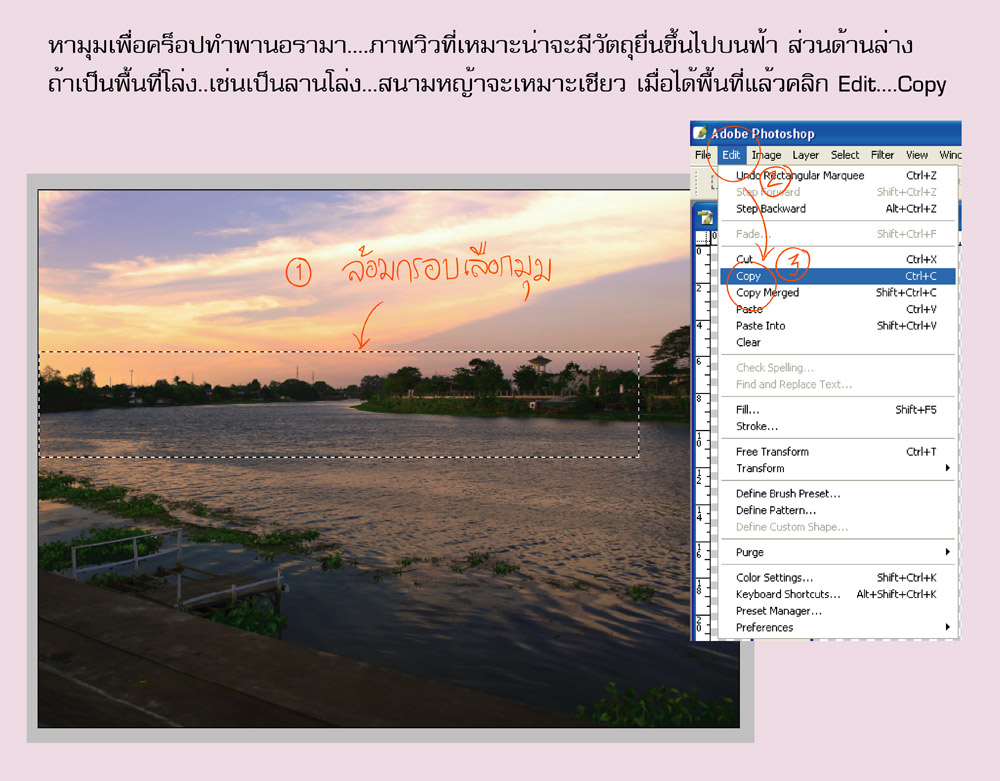
Task: Click Copy Merged menu entry
Action: [768, 293]
